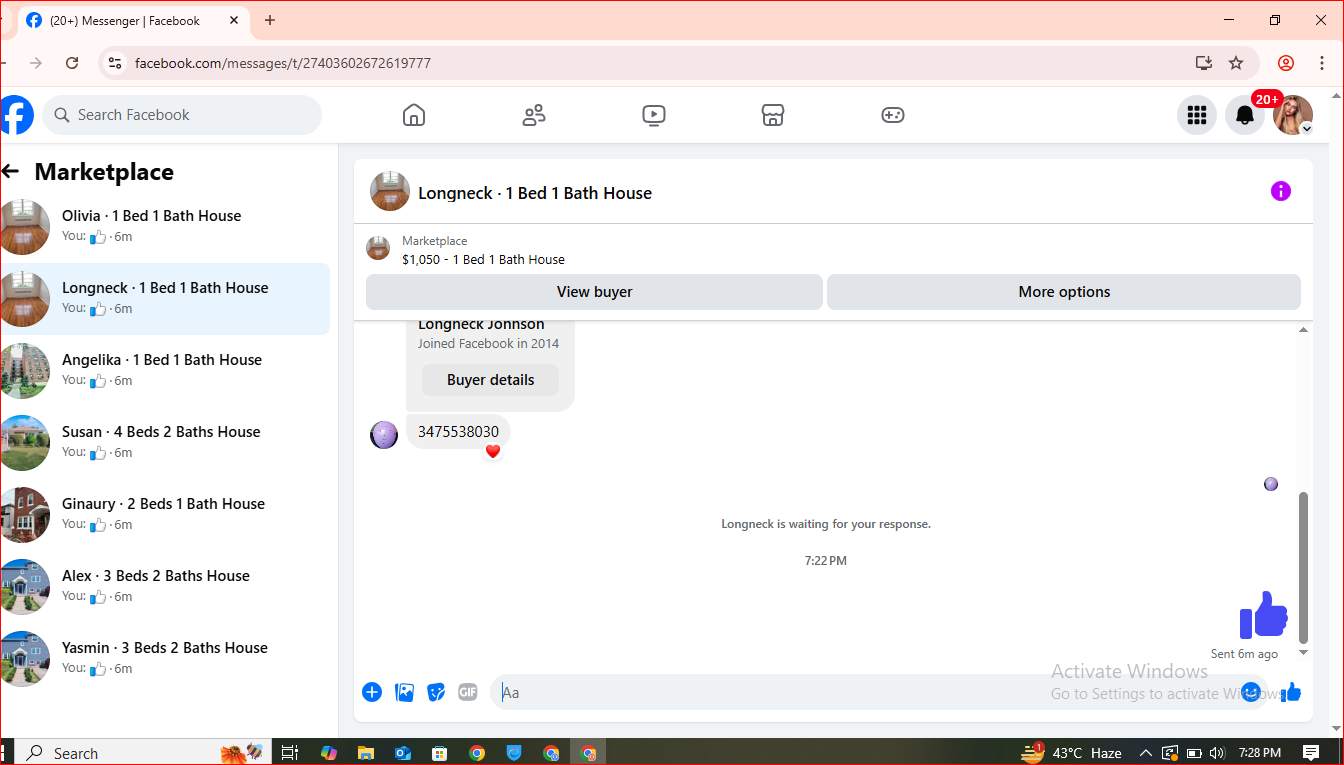
Task: Open the Gaming controller icon
Action: click(x=892, y=115)
